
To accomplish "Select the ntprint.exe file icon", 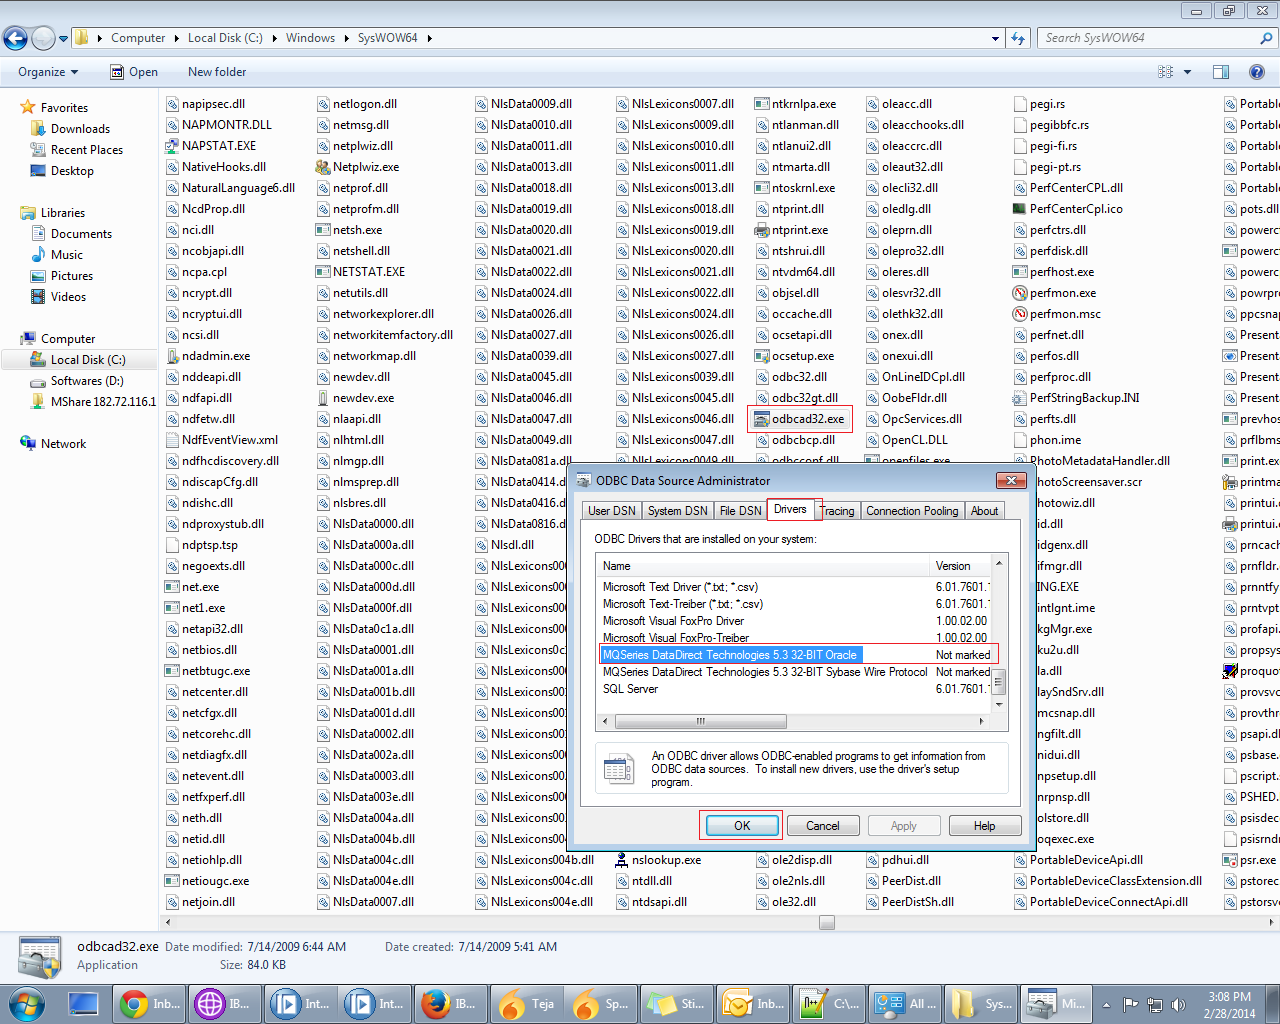I will [762, 230].
